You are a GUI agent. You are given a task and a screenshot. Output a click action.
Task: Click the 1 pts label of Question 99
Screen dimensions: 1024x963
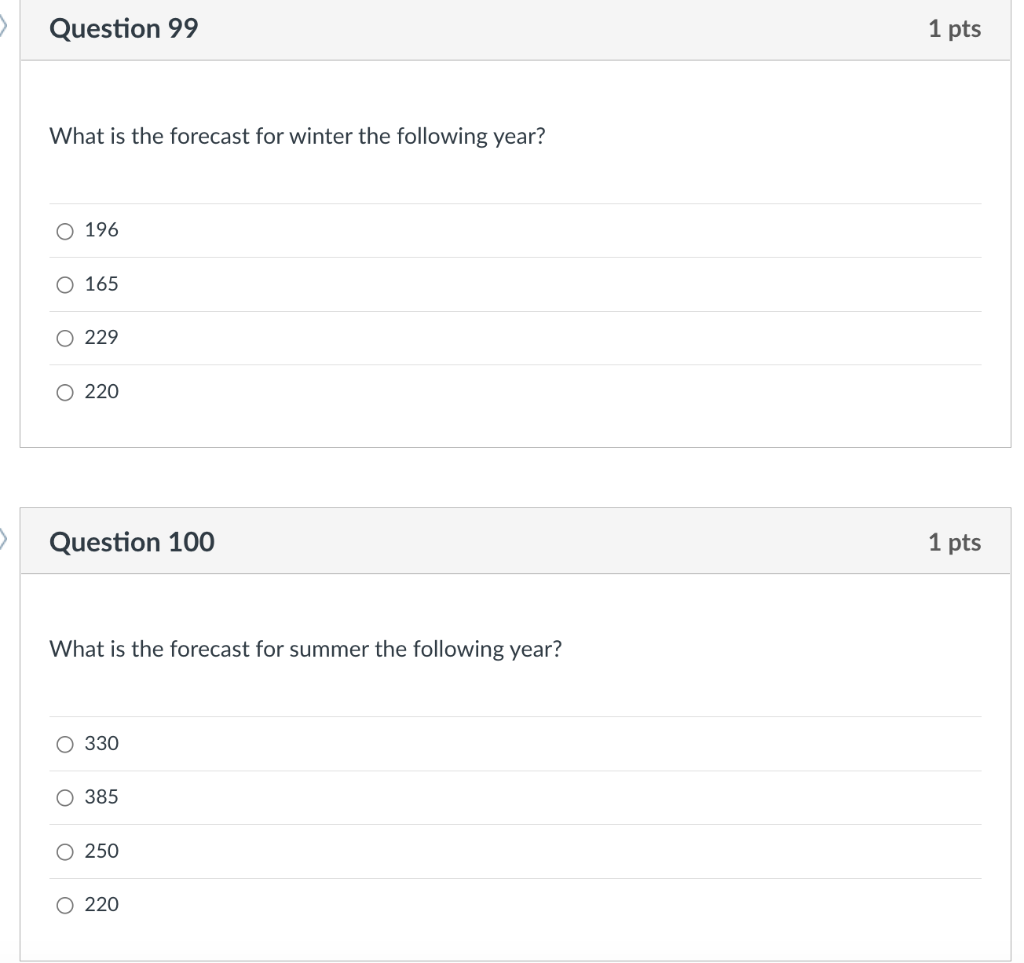954,29
